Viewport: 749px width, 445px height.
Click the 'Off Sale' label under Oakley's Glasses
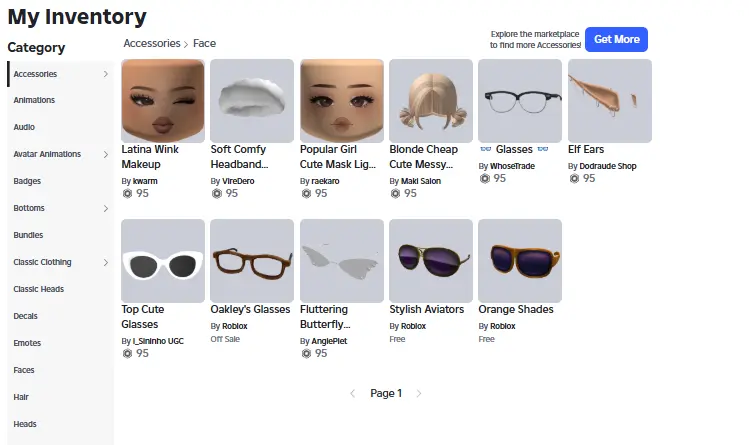pos(225,339)
